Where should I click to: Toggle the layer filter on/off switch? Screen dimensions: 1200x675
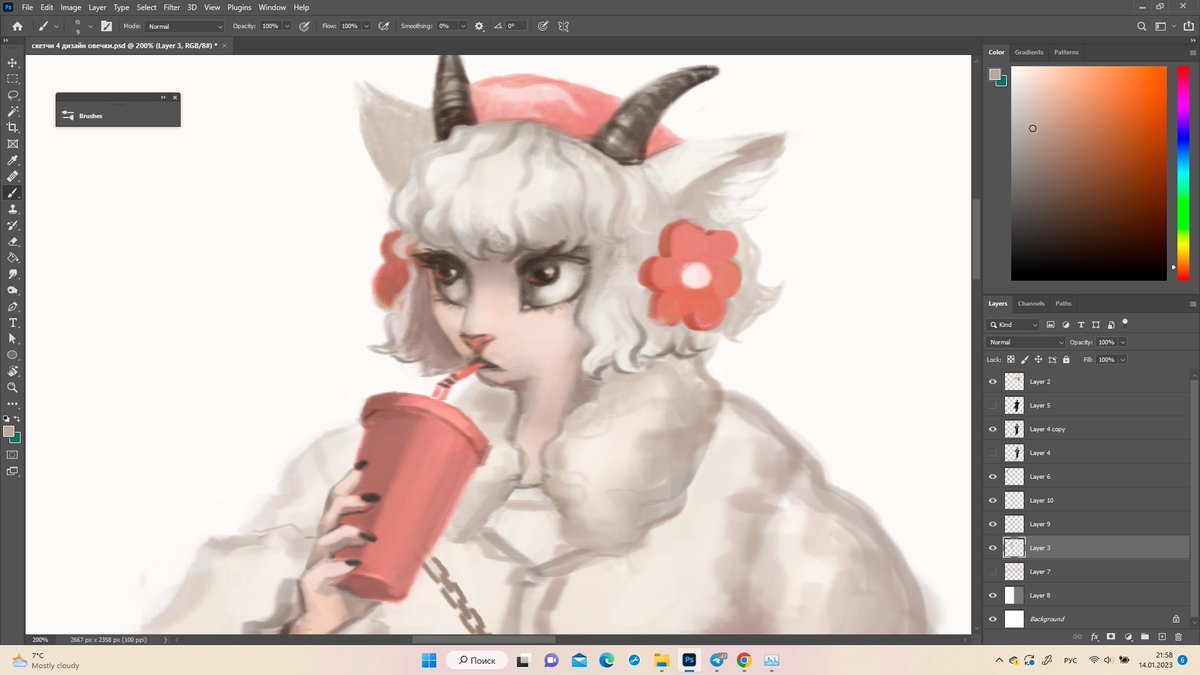point(1125,323)
